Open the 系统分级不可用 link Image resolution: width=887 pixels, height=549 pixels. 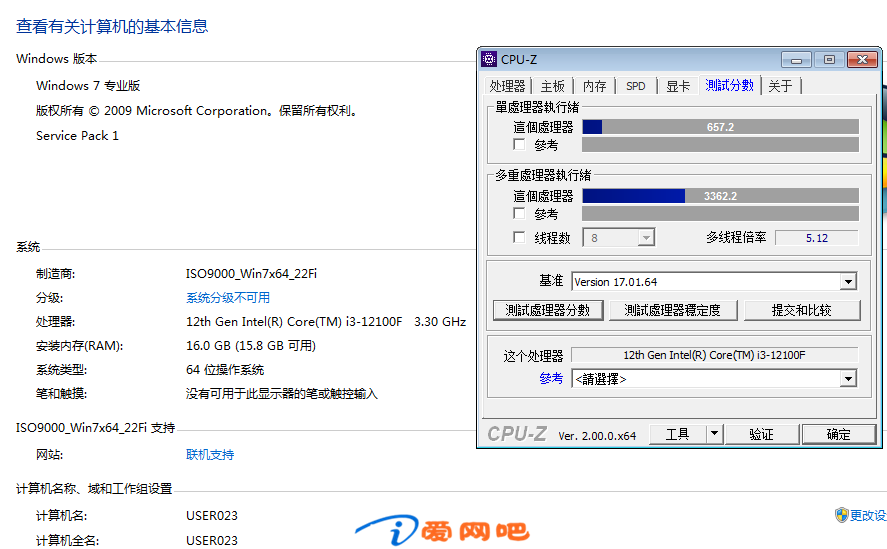tap(228, 298)
